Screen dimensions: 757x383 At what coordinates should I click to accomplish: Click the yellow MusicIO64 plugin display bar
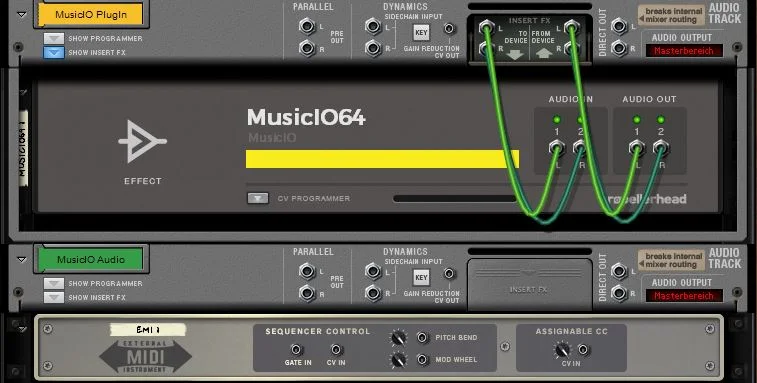pos(382,159)
